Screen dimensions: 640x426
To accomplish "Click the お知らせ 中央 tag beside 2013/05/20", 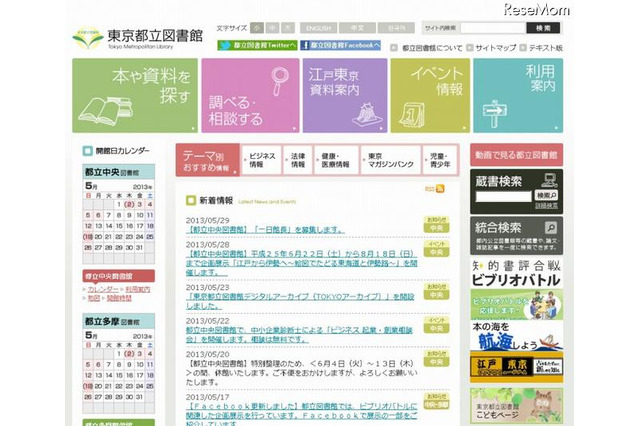I will coord(436,358).
